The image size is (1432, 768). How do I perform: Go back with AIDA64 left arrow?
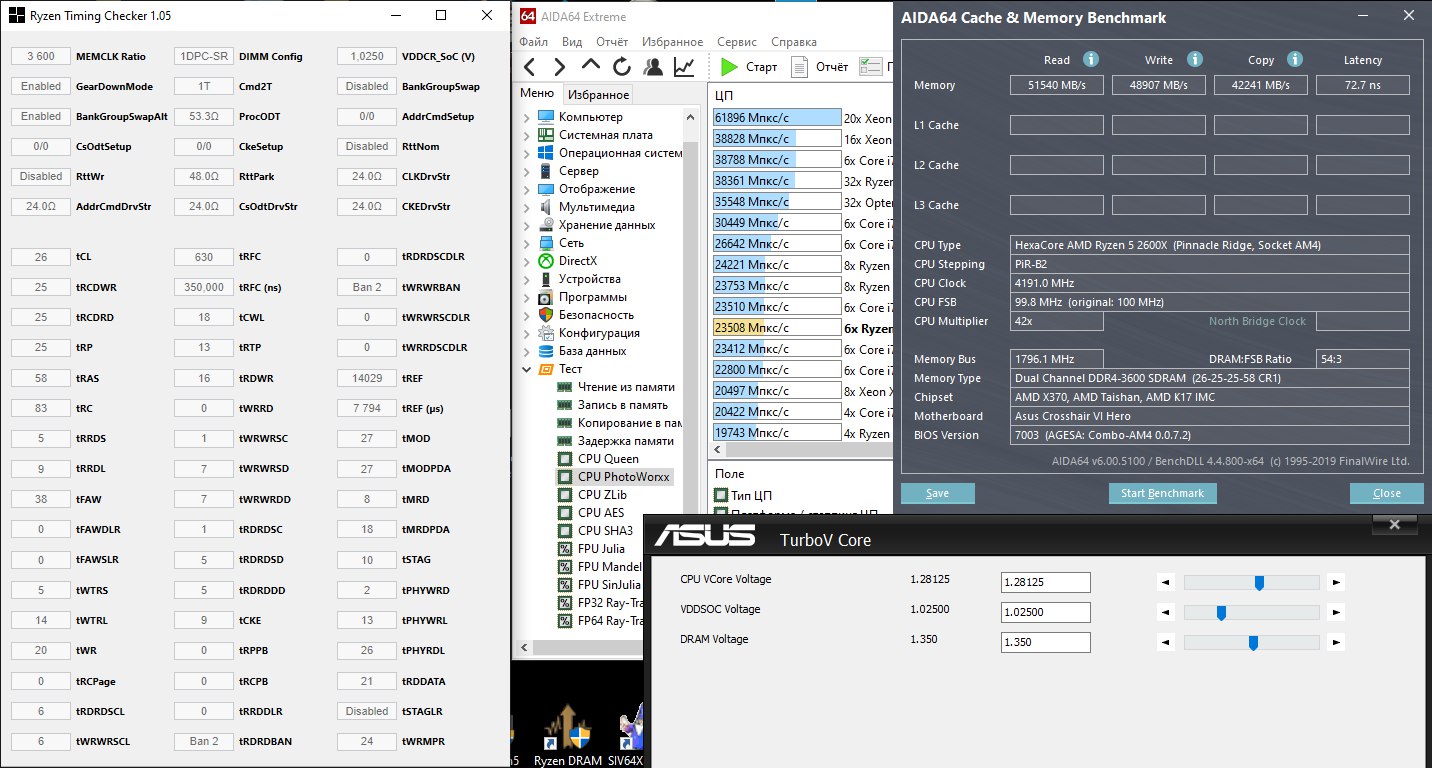530,67
